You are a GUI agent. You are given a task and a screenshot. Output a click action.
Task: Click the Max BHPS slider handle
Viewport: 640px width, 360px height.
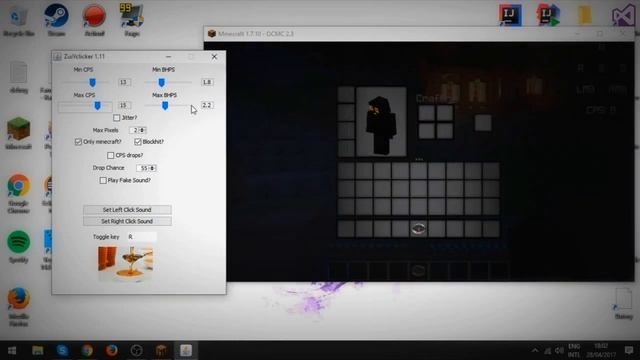coord(165,106)
